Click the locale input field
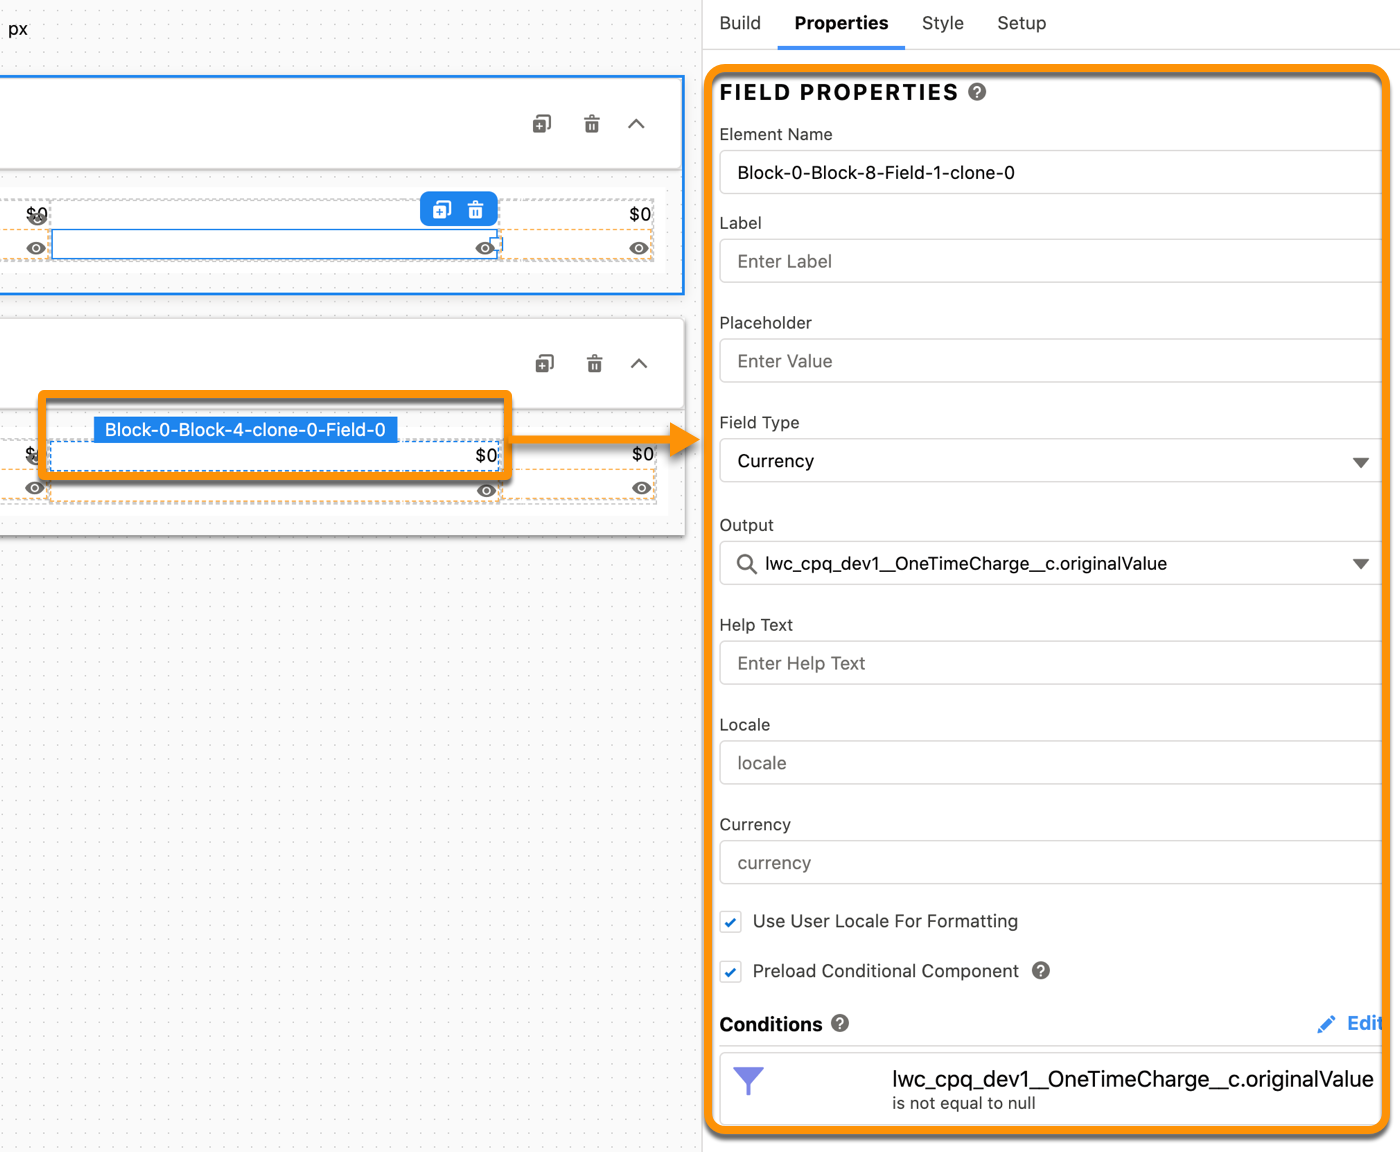 click(x=1050, y=763)
